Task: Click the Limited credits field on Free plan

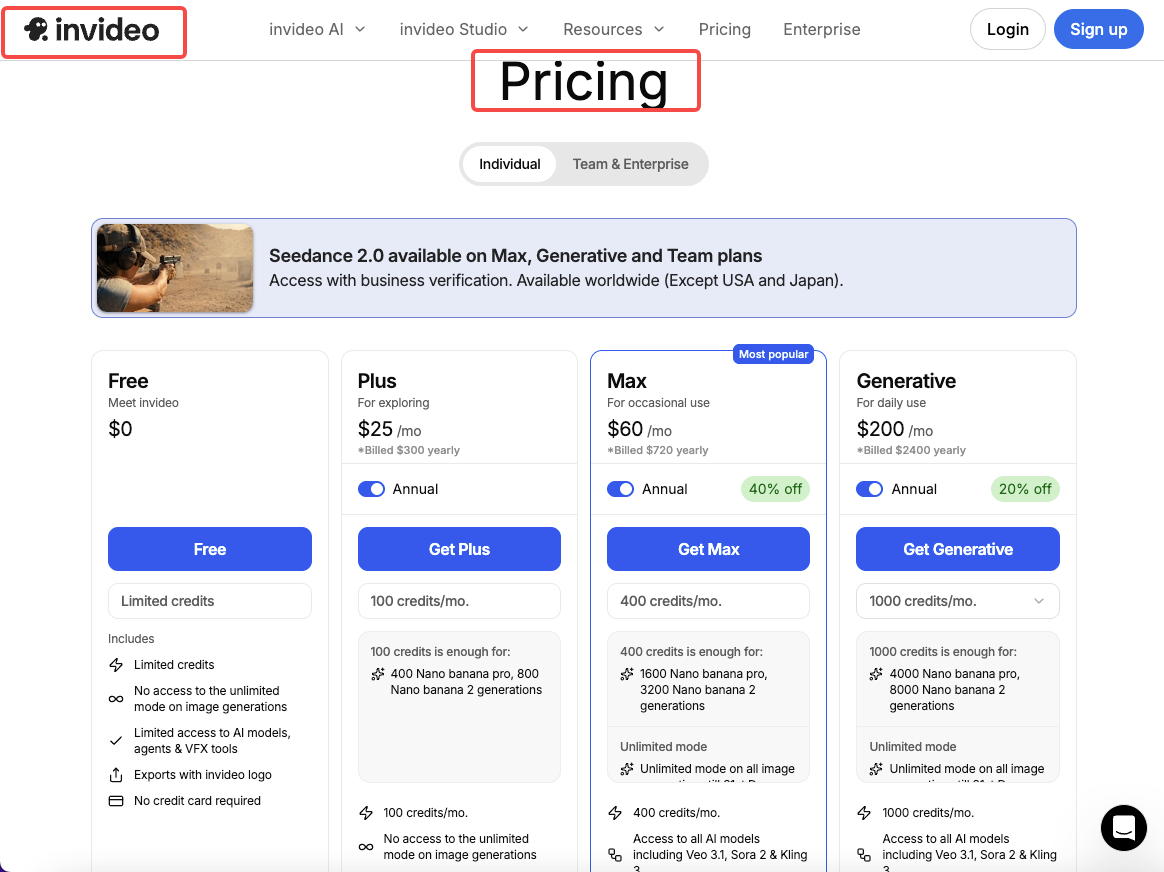Action: [x=210, y=601]
